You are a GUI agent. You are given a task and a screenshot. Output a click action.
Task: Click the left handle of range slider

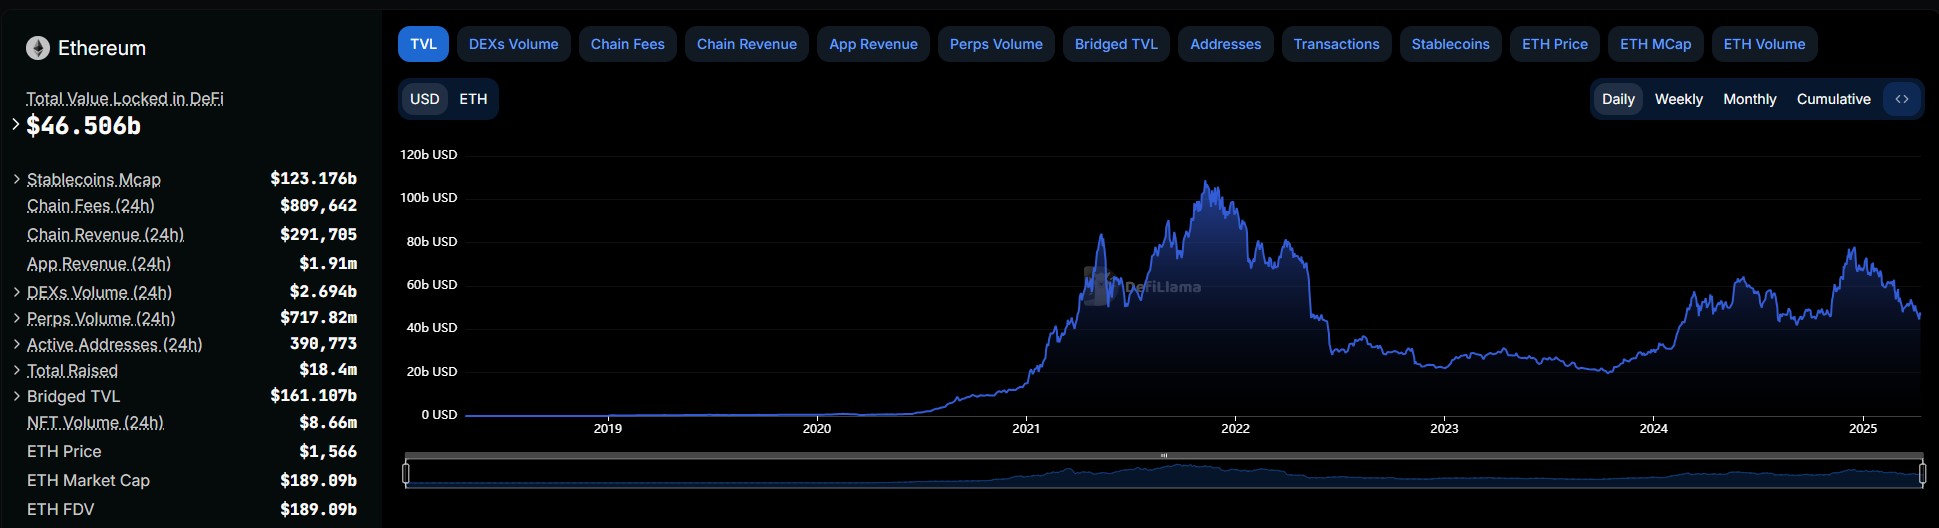coord(405,473)
